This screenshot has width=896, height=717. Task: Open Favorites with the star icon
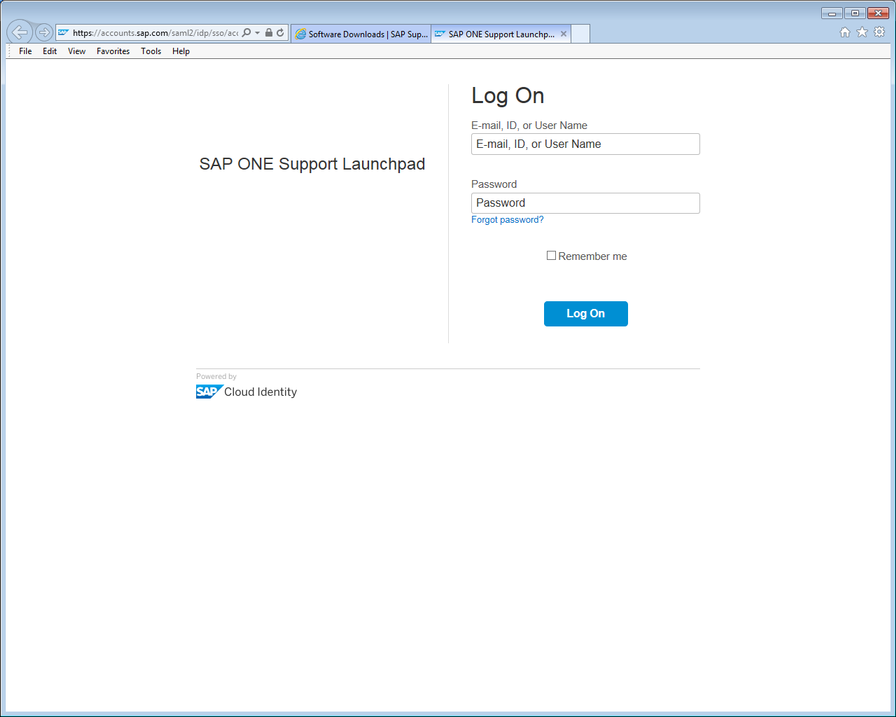coord(861,32)
